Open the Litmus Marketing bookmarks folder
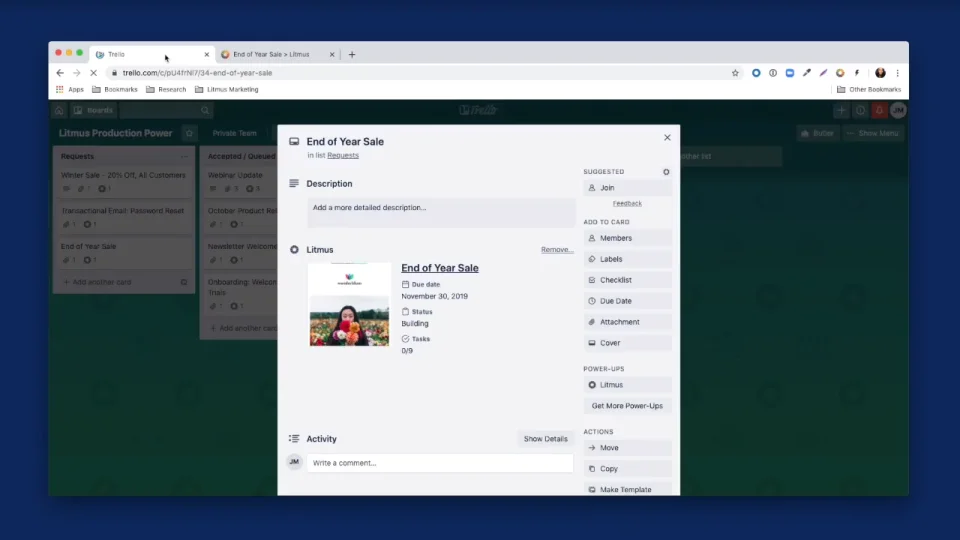This screenshot has height=540, width=960. pyautogui.click(x=227, y=89)
